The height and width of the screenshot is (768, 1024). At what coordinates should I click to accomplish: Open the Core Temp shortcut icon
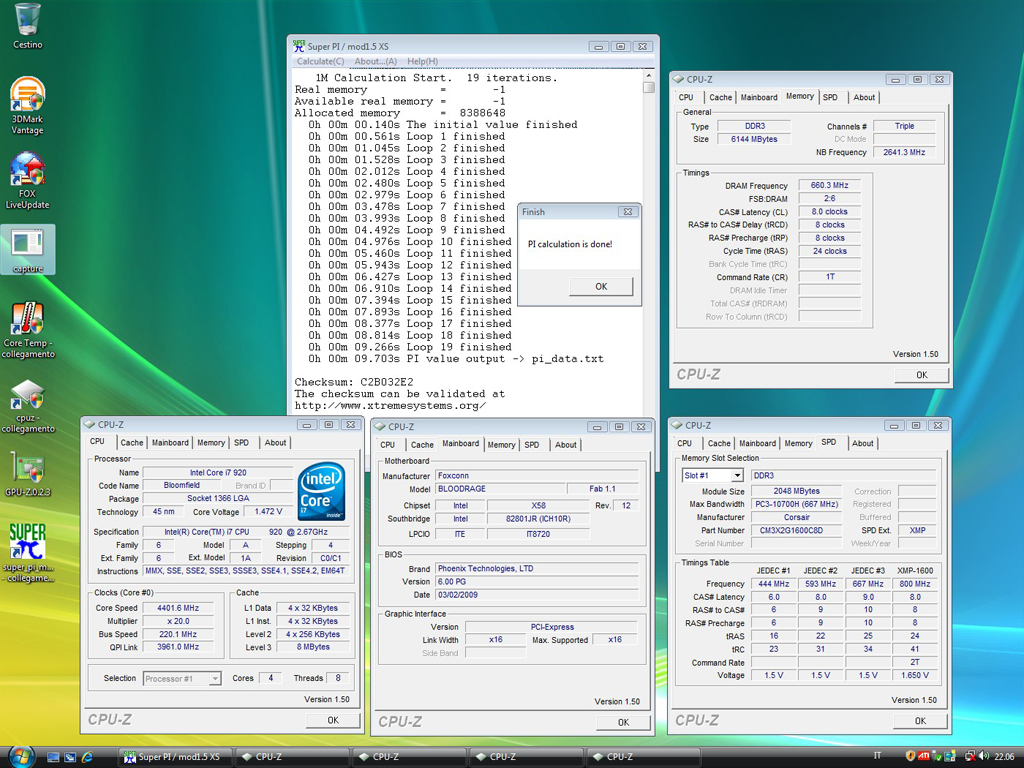[x=27, y=330]
